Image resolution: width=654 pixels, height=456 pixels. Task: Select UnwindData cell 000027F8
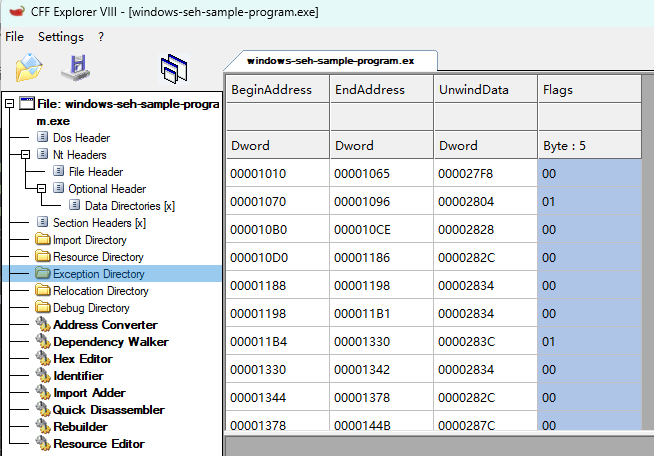coord(485,173)
